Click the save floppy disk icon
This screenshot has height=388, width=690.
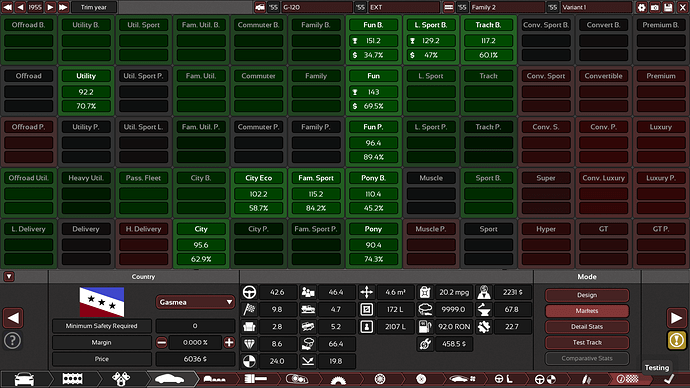(668, 7)
